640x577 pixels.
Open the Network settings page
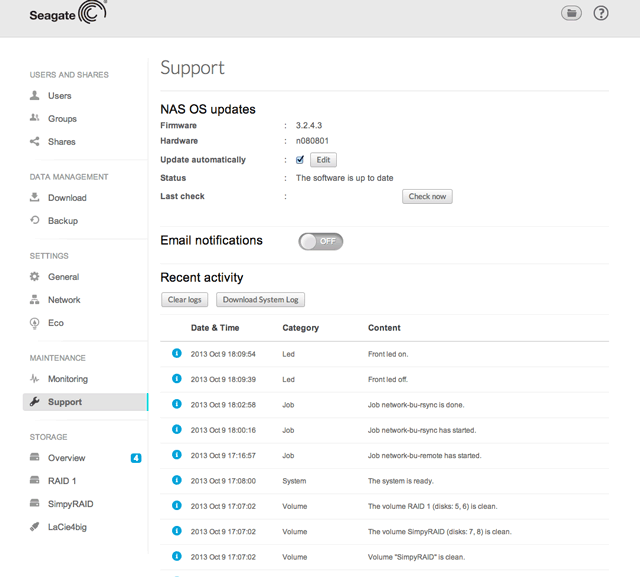tap(64, 300)
